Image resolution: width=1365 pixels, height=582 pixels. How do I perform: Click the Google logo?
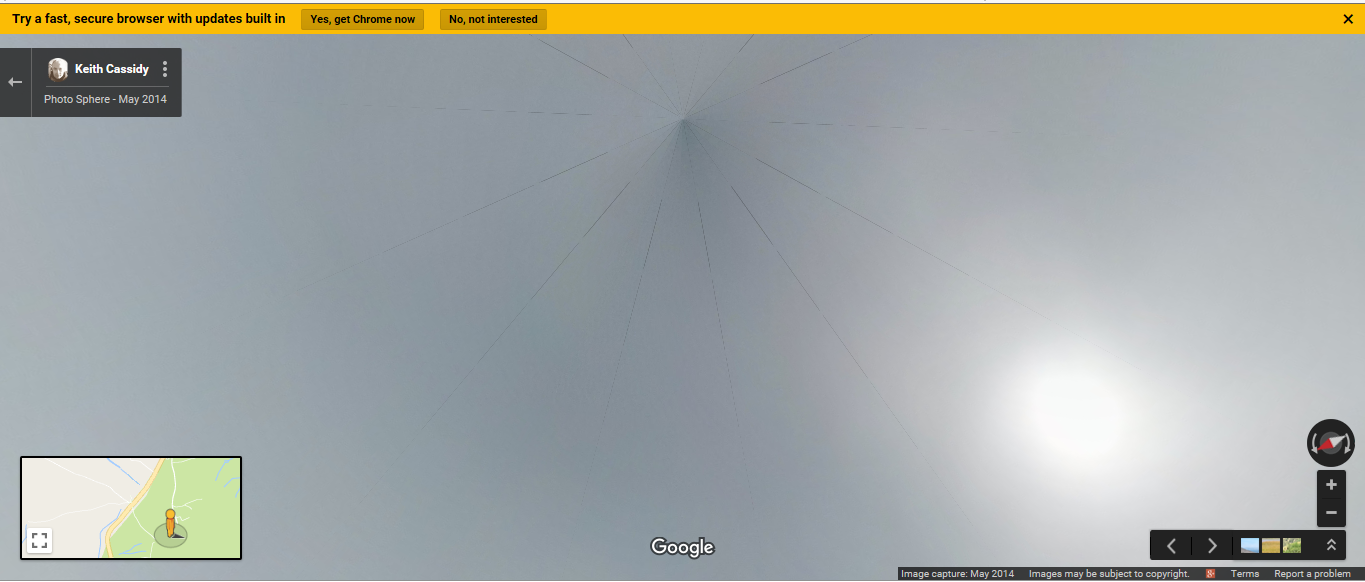(682, 547)
